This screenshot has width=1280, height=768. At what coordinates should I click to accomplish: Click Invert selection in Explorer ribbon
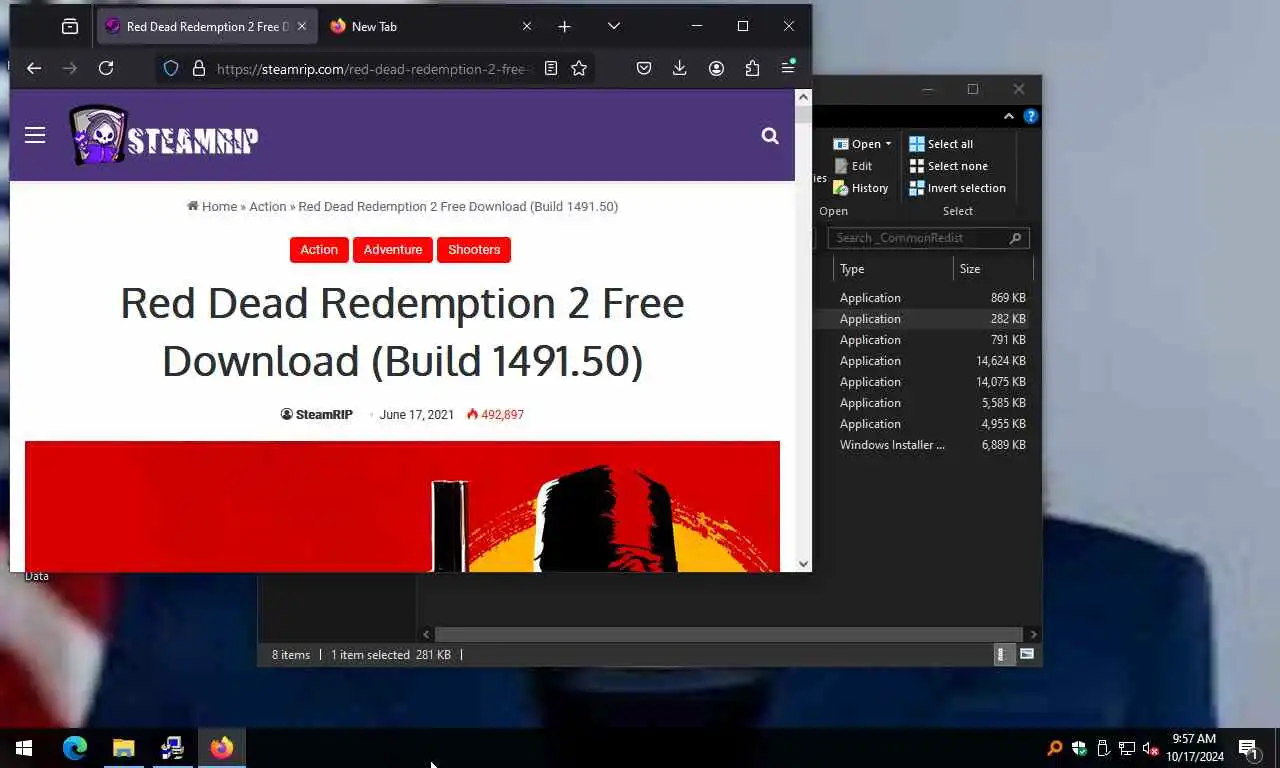[957, 188]
